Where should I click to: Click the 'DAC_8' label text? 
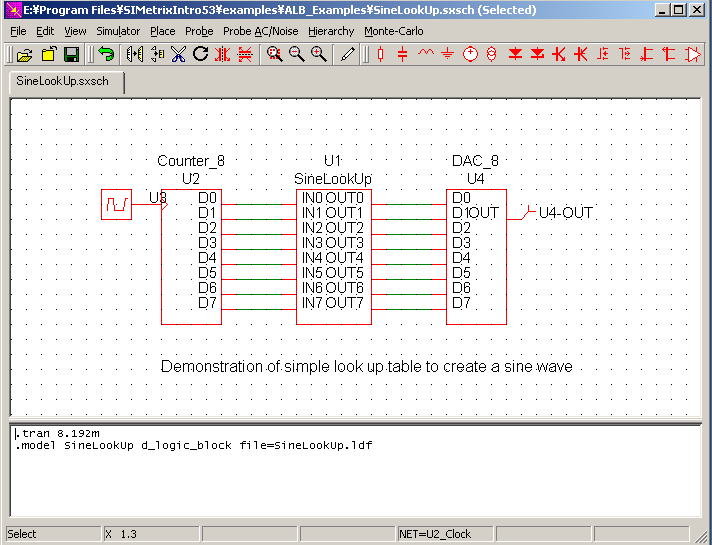click(475, 161)
